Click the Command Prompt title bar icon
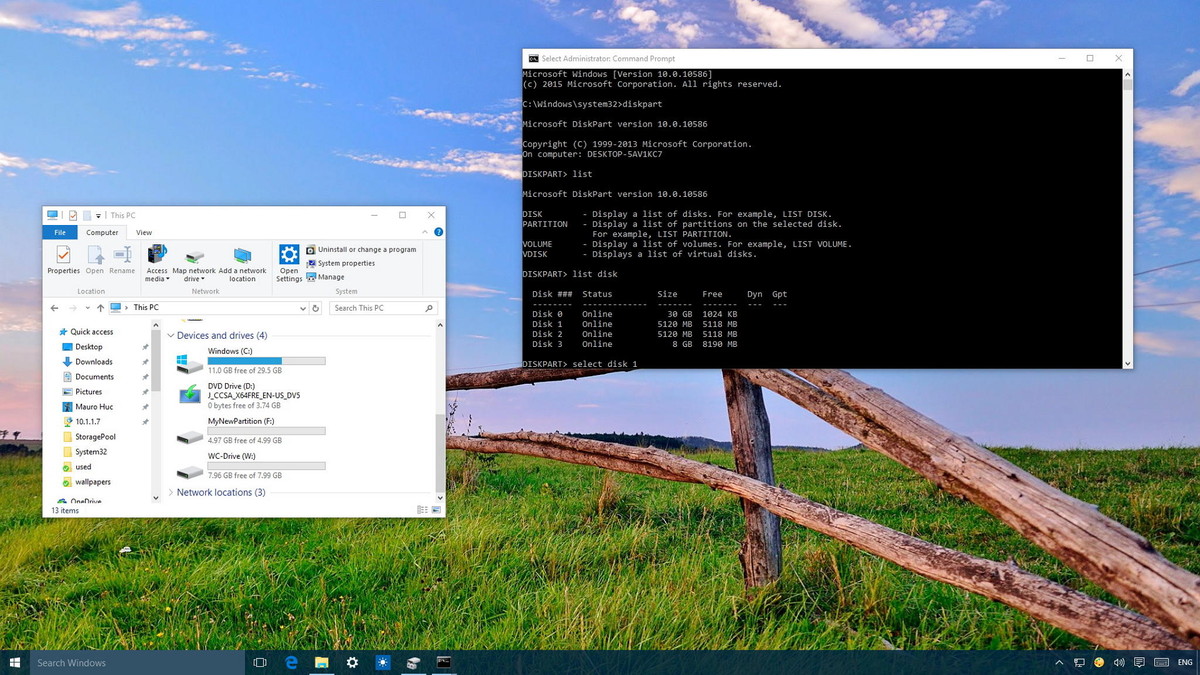 coord(533,59)
